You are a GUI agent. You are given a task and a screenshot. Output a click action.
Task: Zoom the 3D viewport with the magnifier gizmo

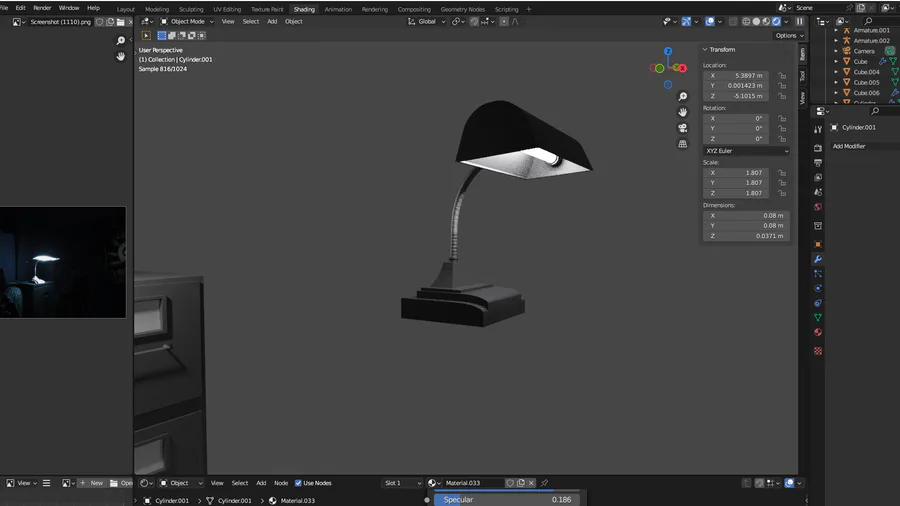point(682,96)
